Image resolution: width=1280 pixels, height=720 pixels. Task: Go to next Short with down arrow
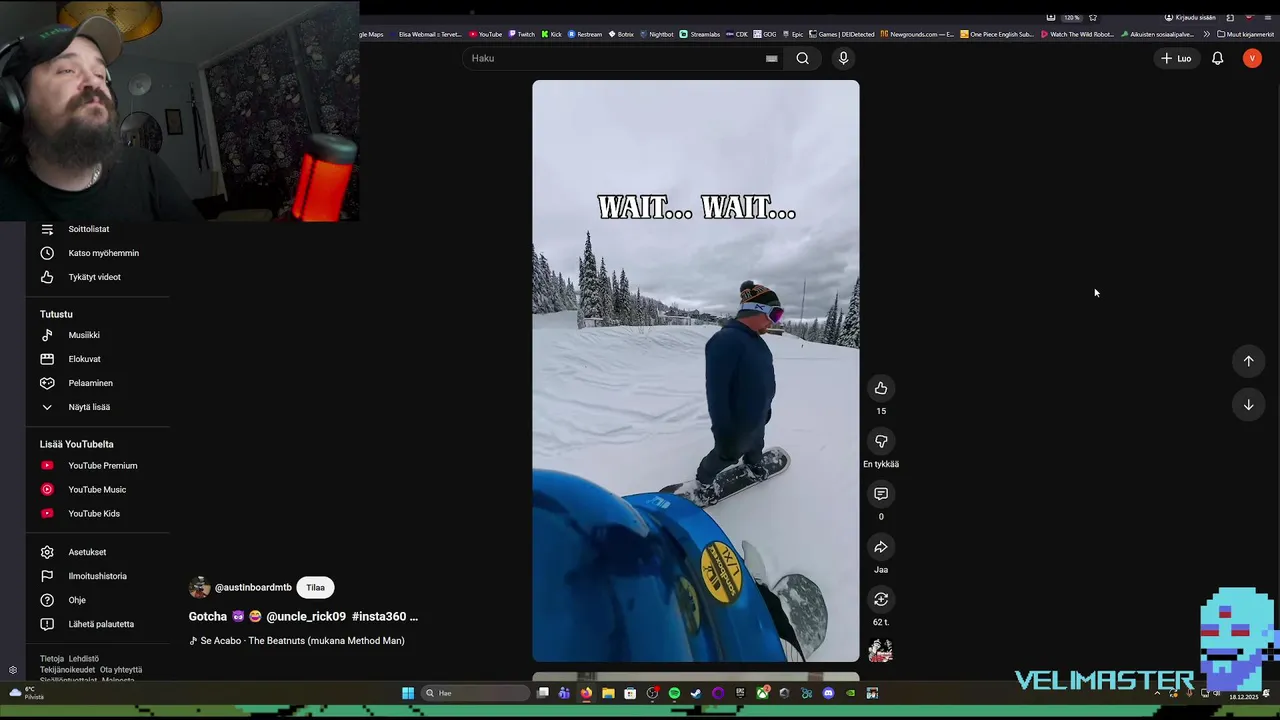1248,405
